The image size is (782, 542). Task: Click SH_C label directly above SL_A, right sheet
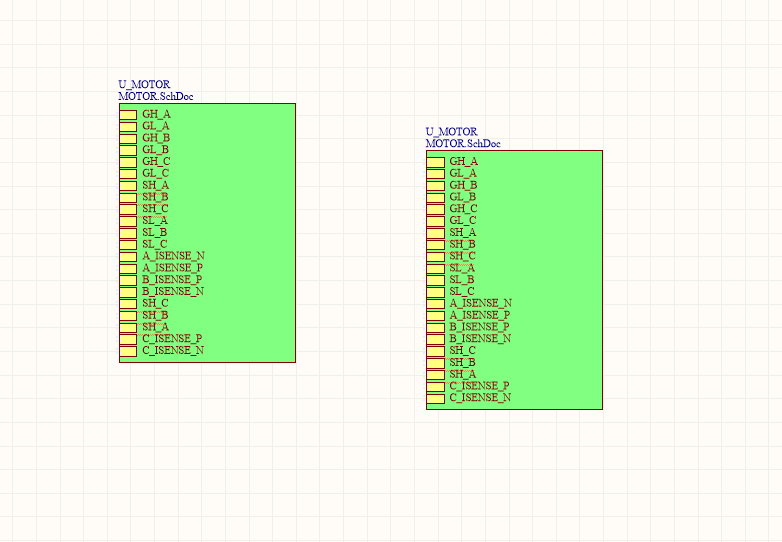462,256
